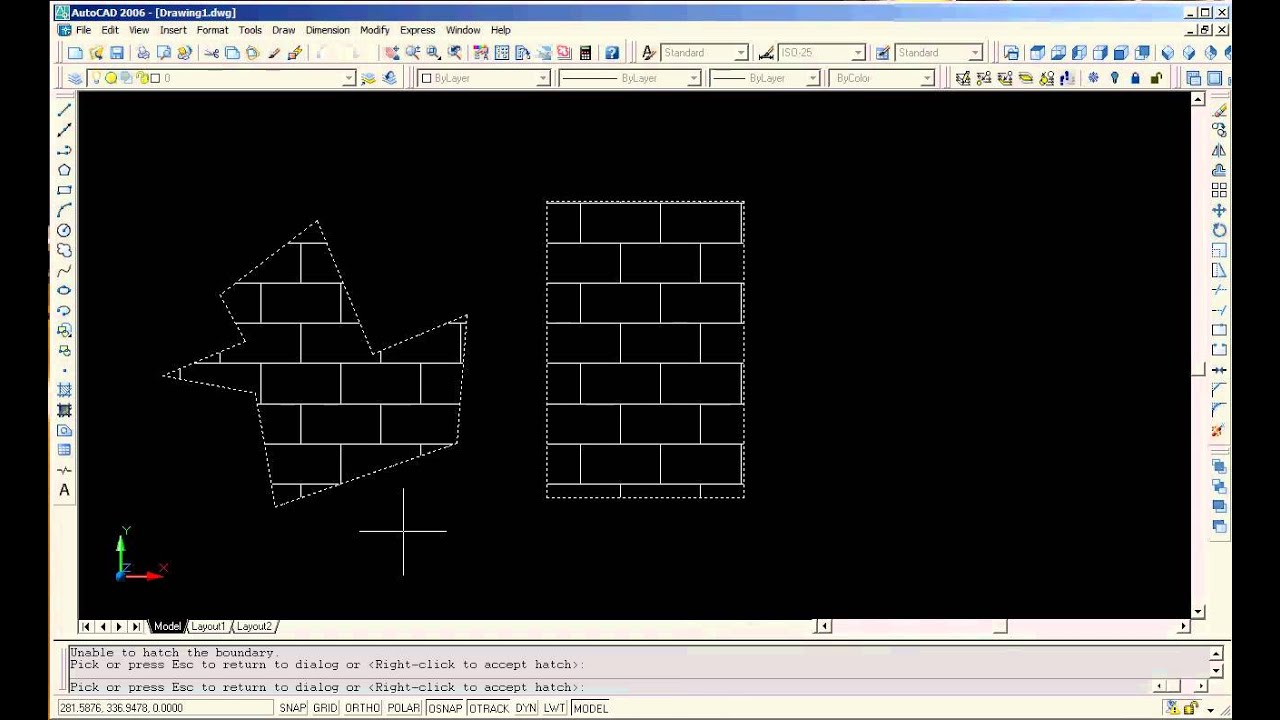Toggle OSNAP in status bar
Viewport: 1280px width, 720px height.
(x=445, y=708)
